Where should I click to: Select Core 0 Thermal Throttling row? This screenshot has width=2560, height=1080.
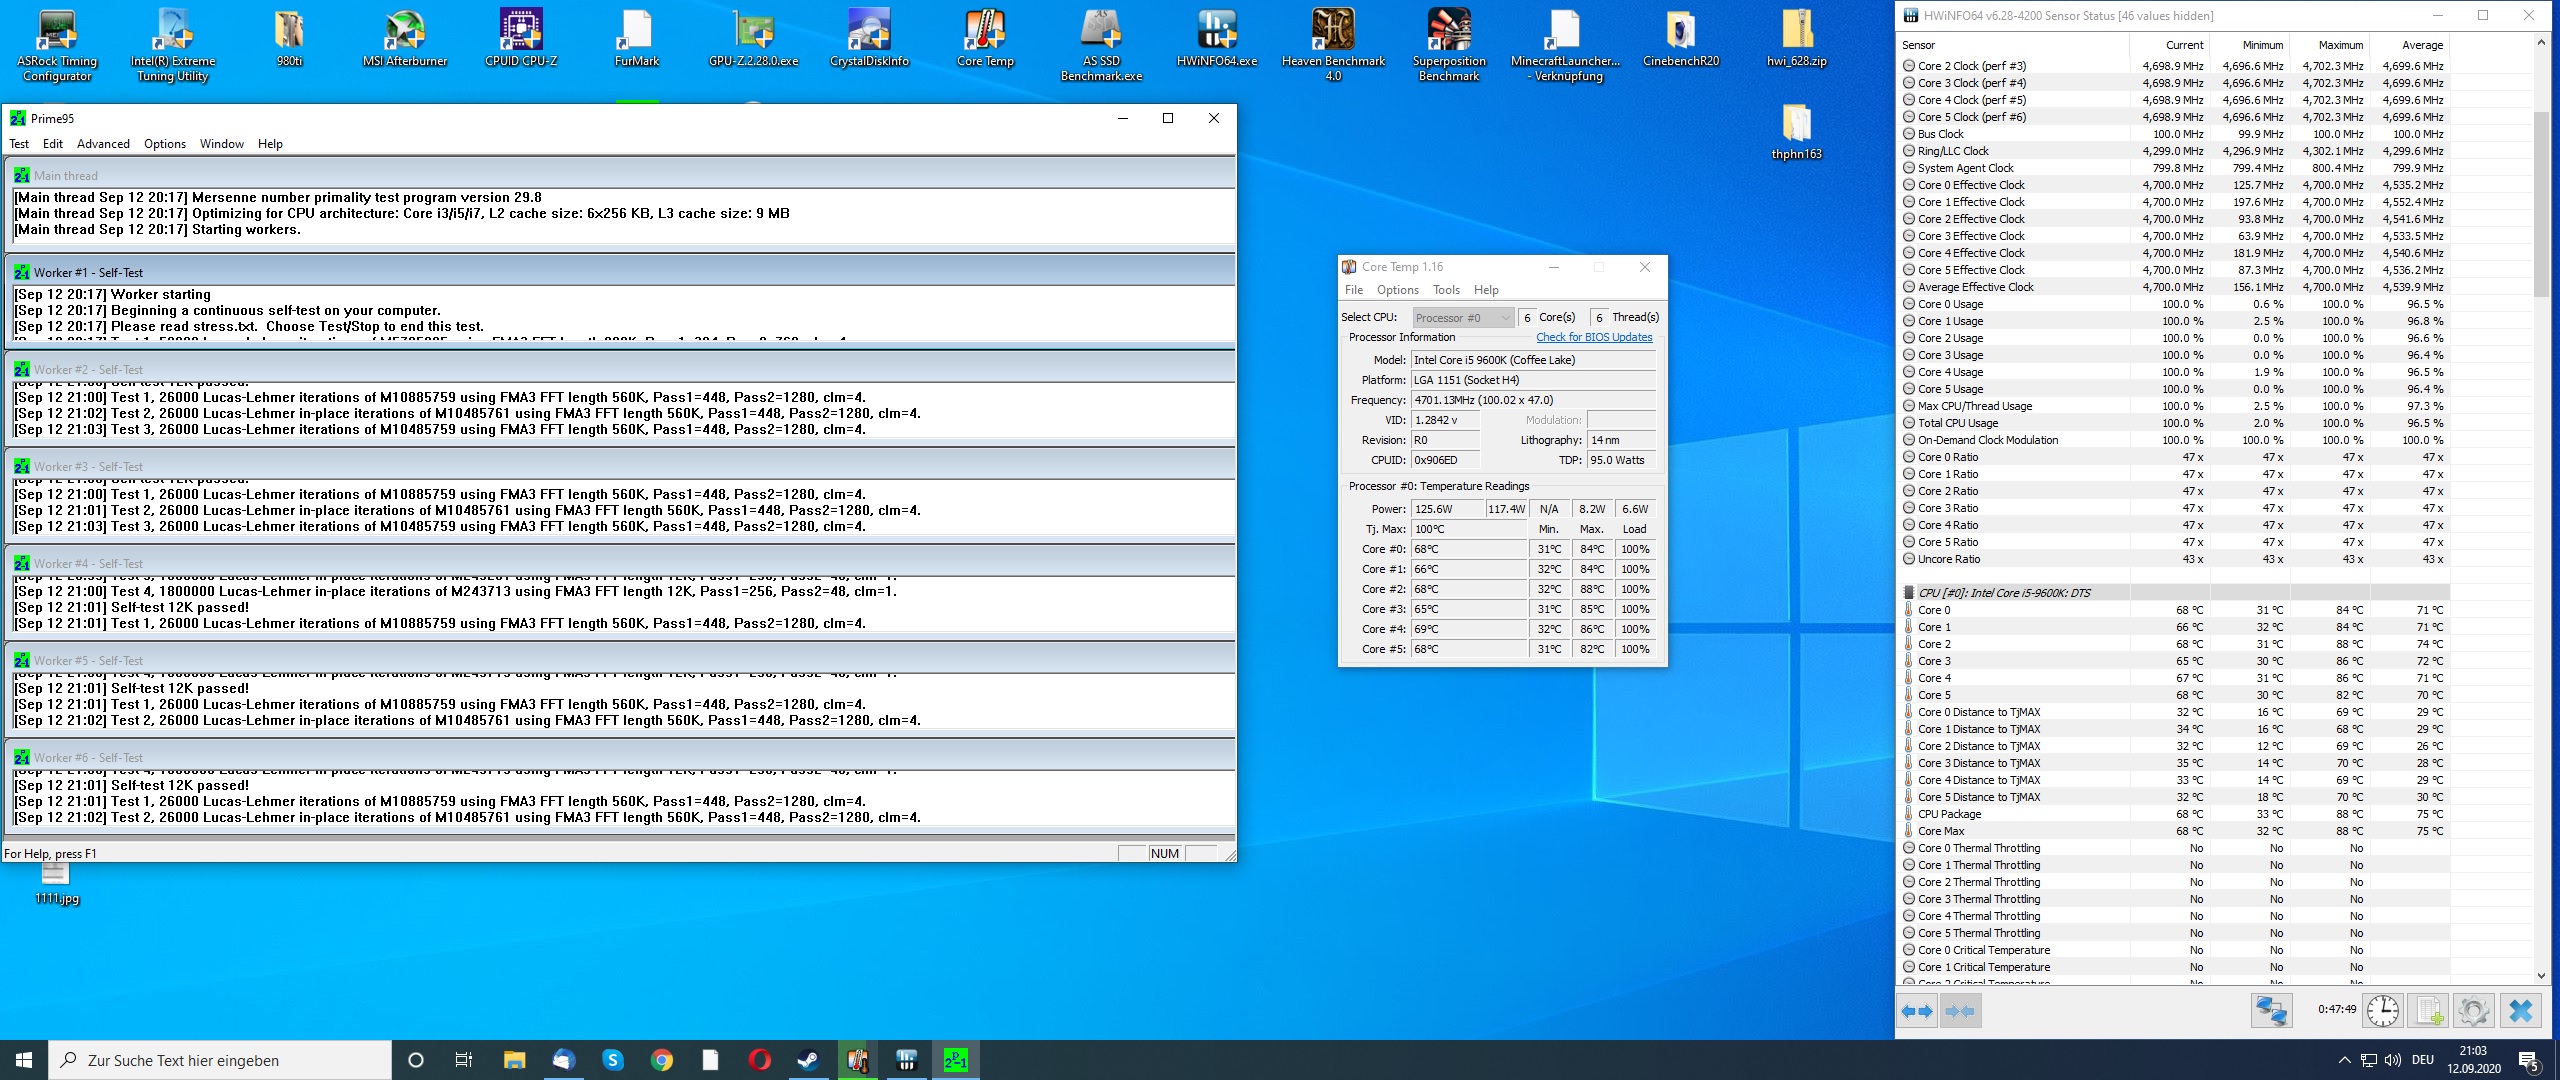point(2174,848)
